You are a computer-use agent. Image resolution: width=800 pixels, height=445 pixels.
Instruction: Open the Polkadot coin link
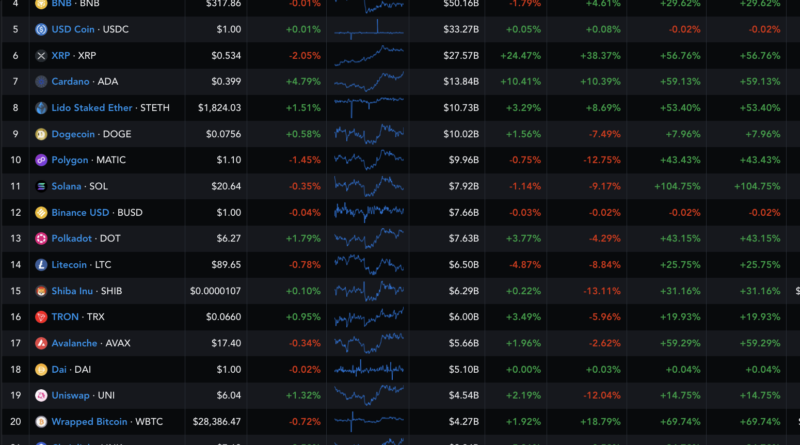[74, 238]
